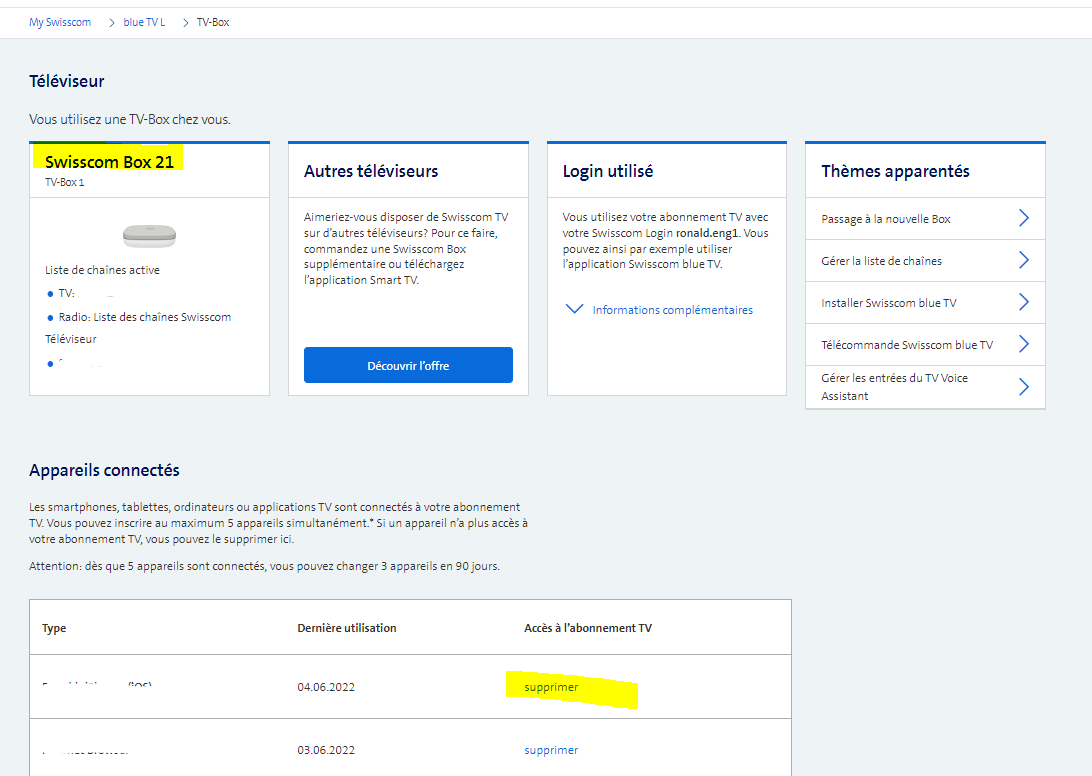Click arrow beside Installer Swisscom blue TV
The width and height of the screenshot is (1092, 776).
click(1023, 302)
